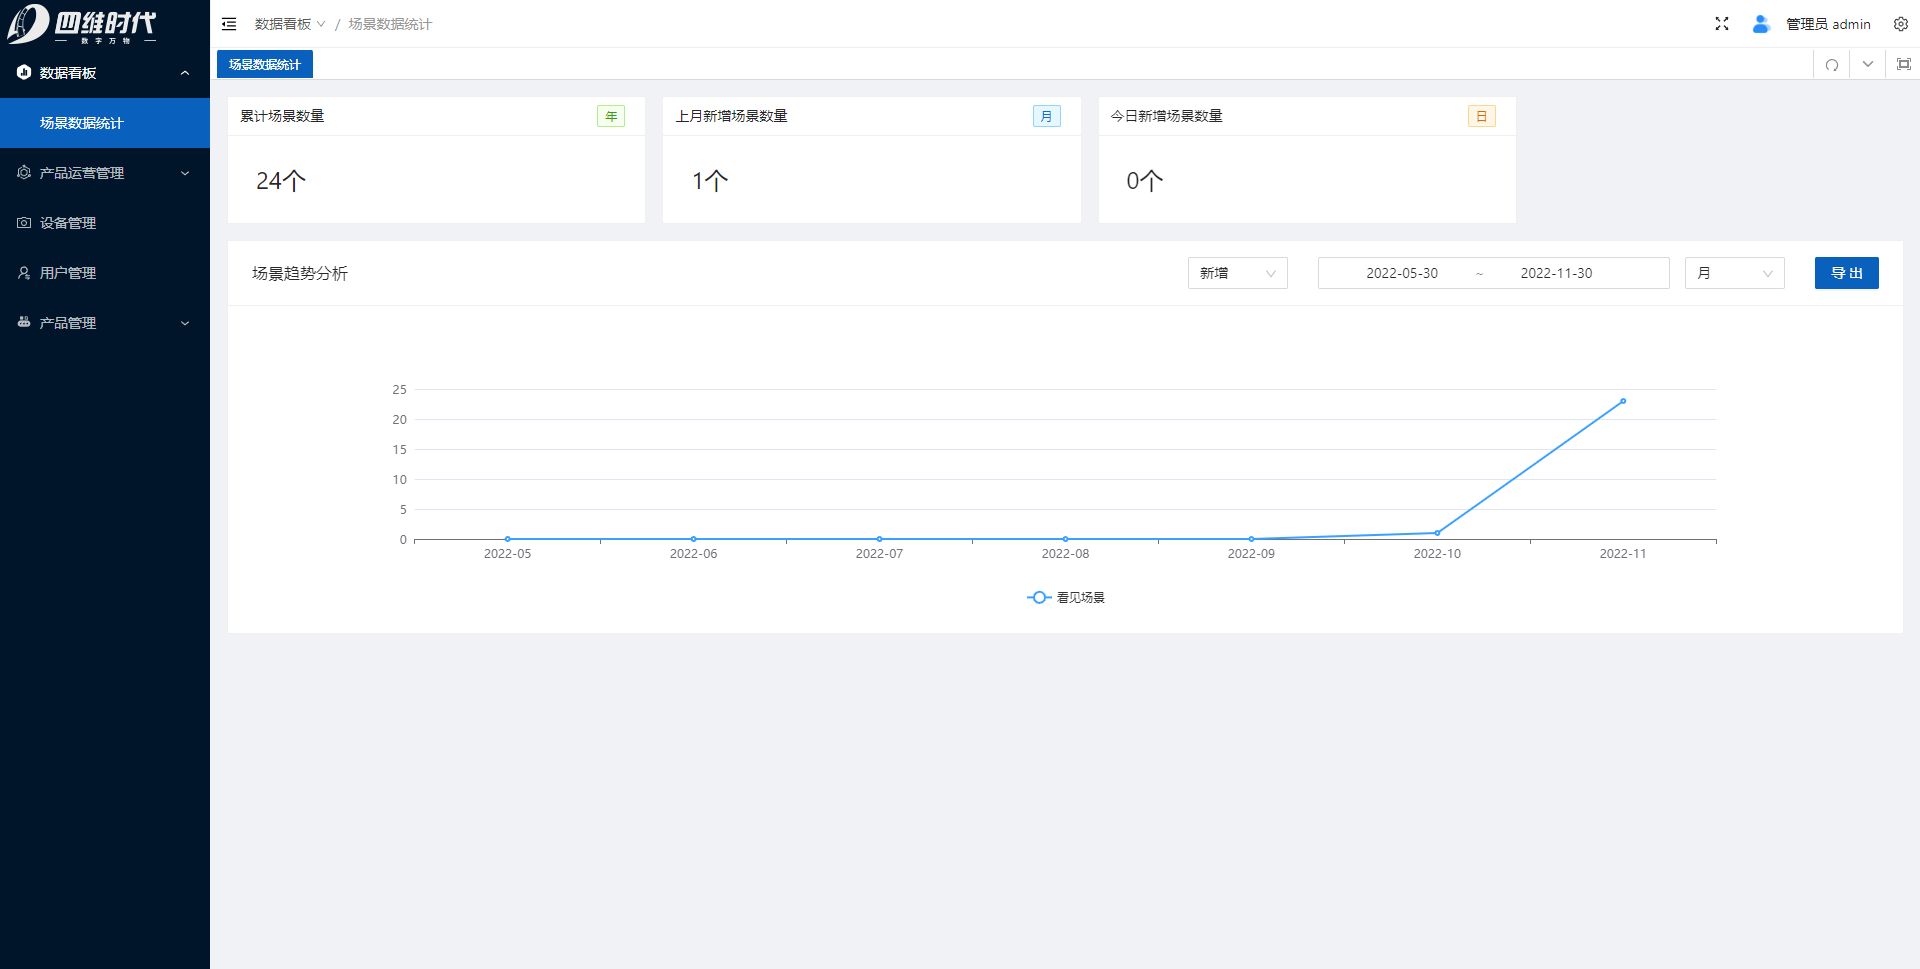The height and width of the screenshot is (969, 1920).
Task: Toggle the 看见场景 legend series
Action: (1066, 598)
